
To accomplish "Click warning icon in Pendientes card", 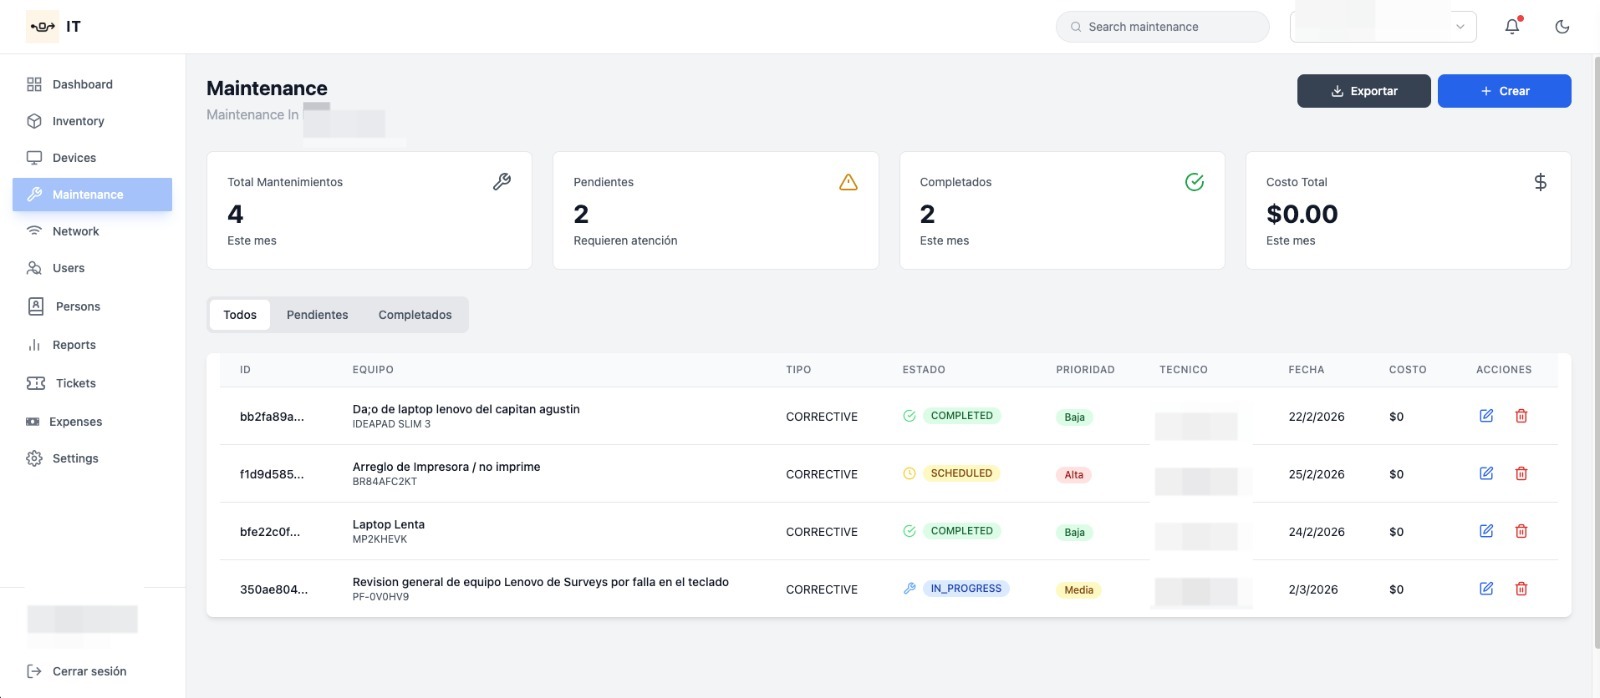I will pos(848,182).
